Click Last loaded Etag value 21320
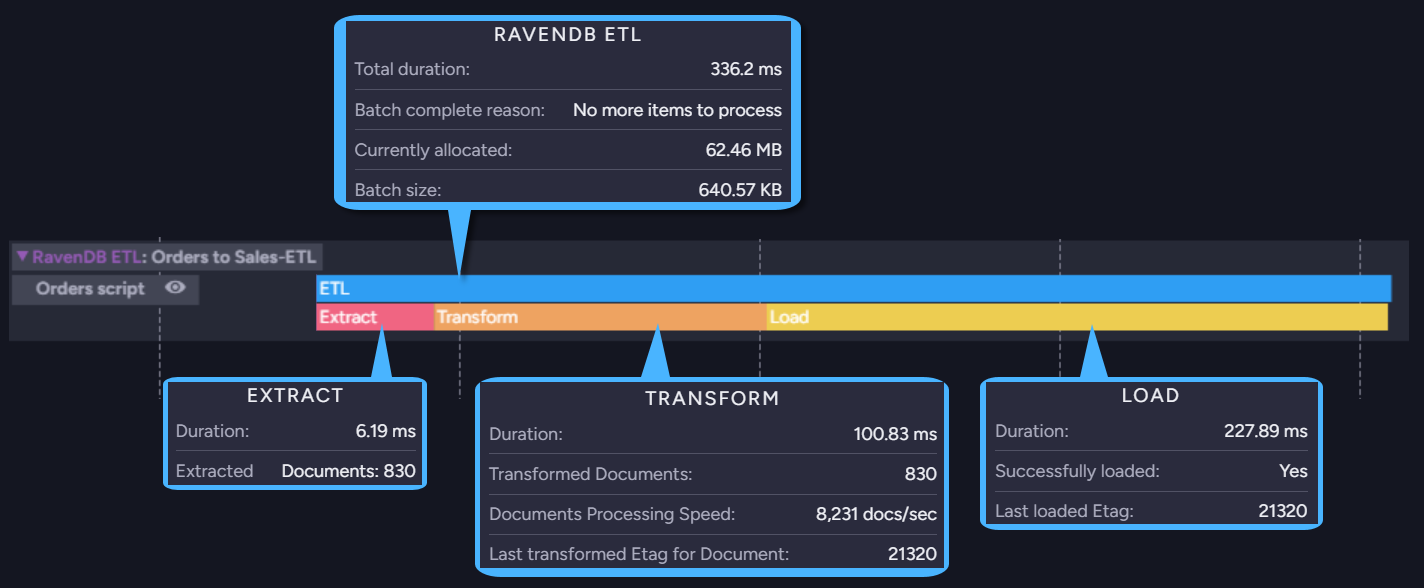Screen dimensions: 1424x588 1283,512
